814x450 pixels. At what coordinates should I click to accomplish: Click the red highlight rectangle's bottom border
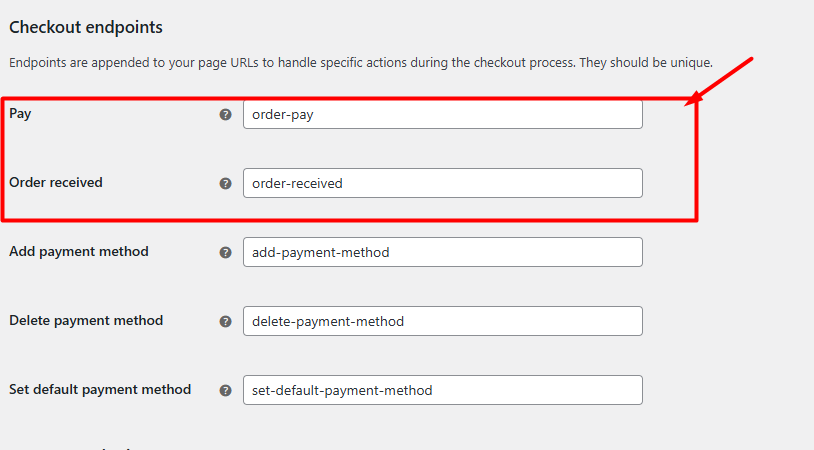[350, 218]
